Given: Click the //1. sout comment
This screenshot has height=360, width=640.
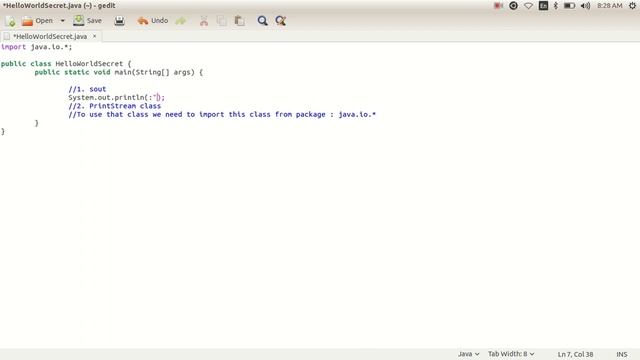Looking at the screenshot, I should coord(87,89).
